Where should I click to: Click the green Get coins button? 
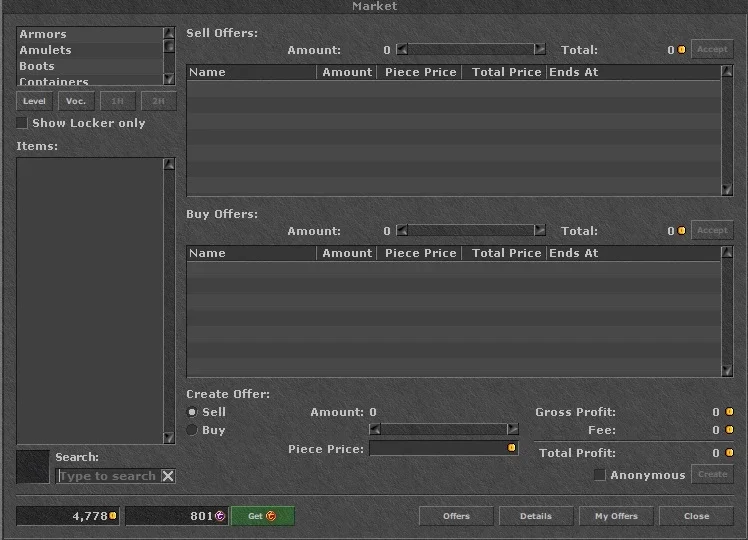pos(262,516)
